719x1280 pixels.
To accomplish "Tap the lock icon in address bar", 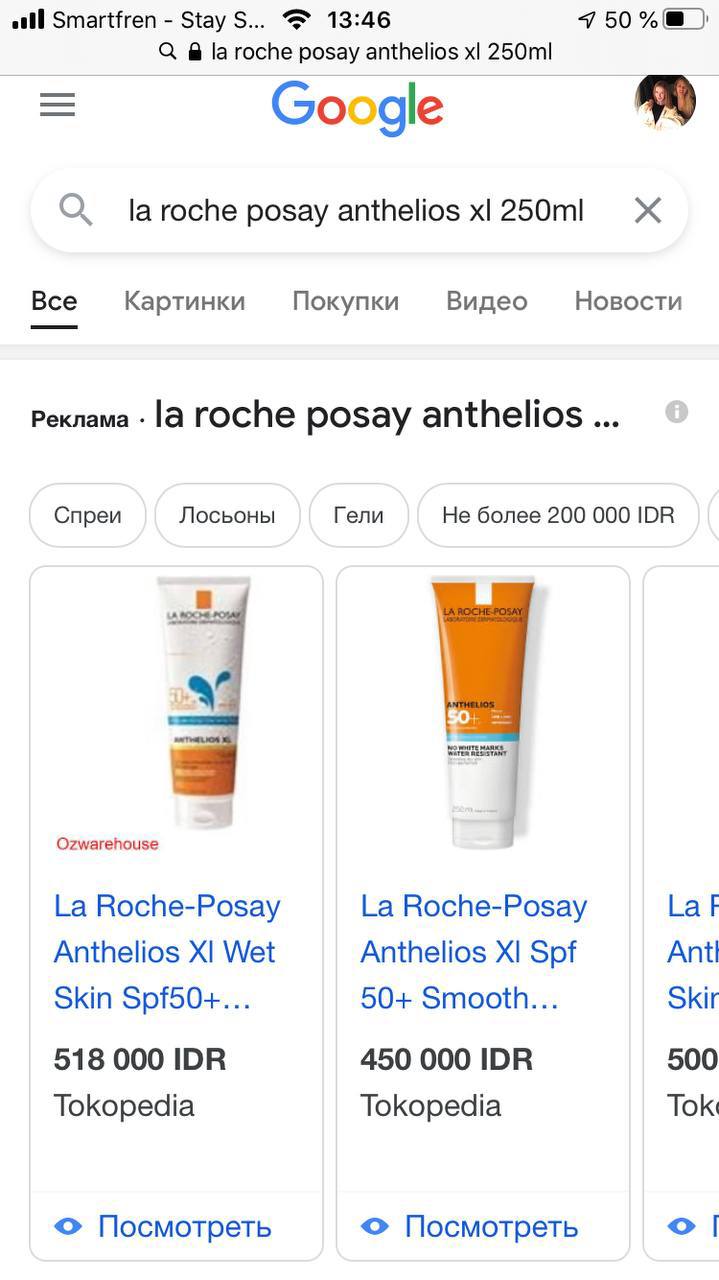I will (195, 52).
